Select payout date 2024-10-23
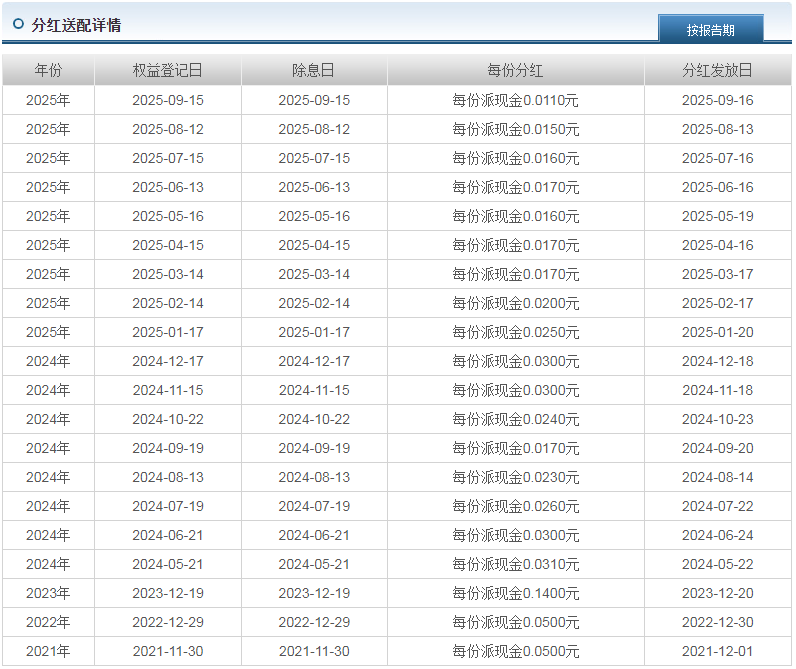 [717, 419]
